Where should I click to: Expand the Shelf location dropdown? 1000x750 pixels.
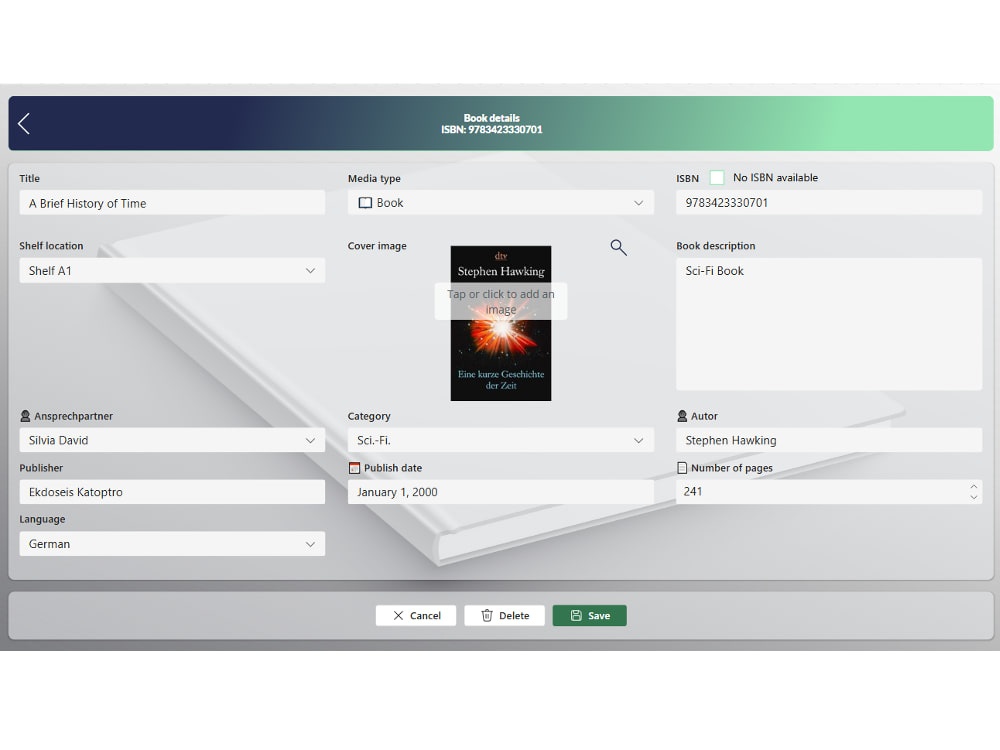tap(172, 270)
